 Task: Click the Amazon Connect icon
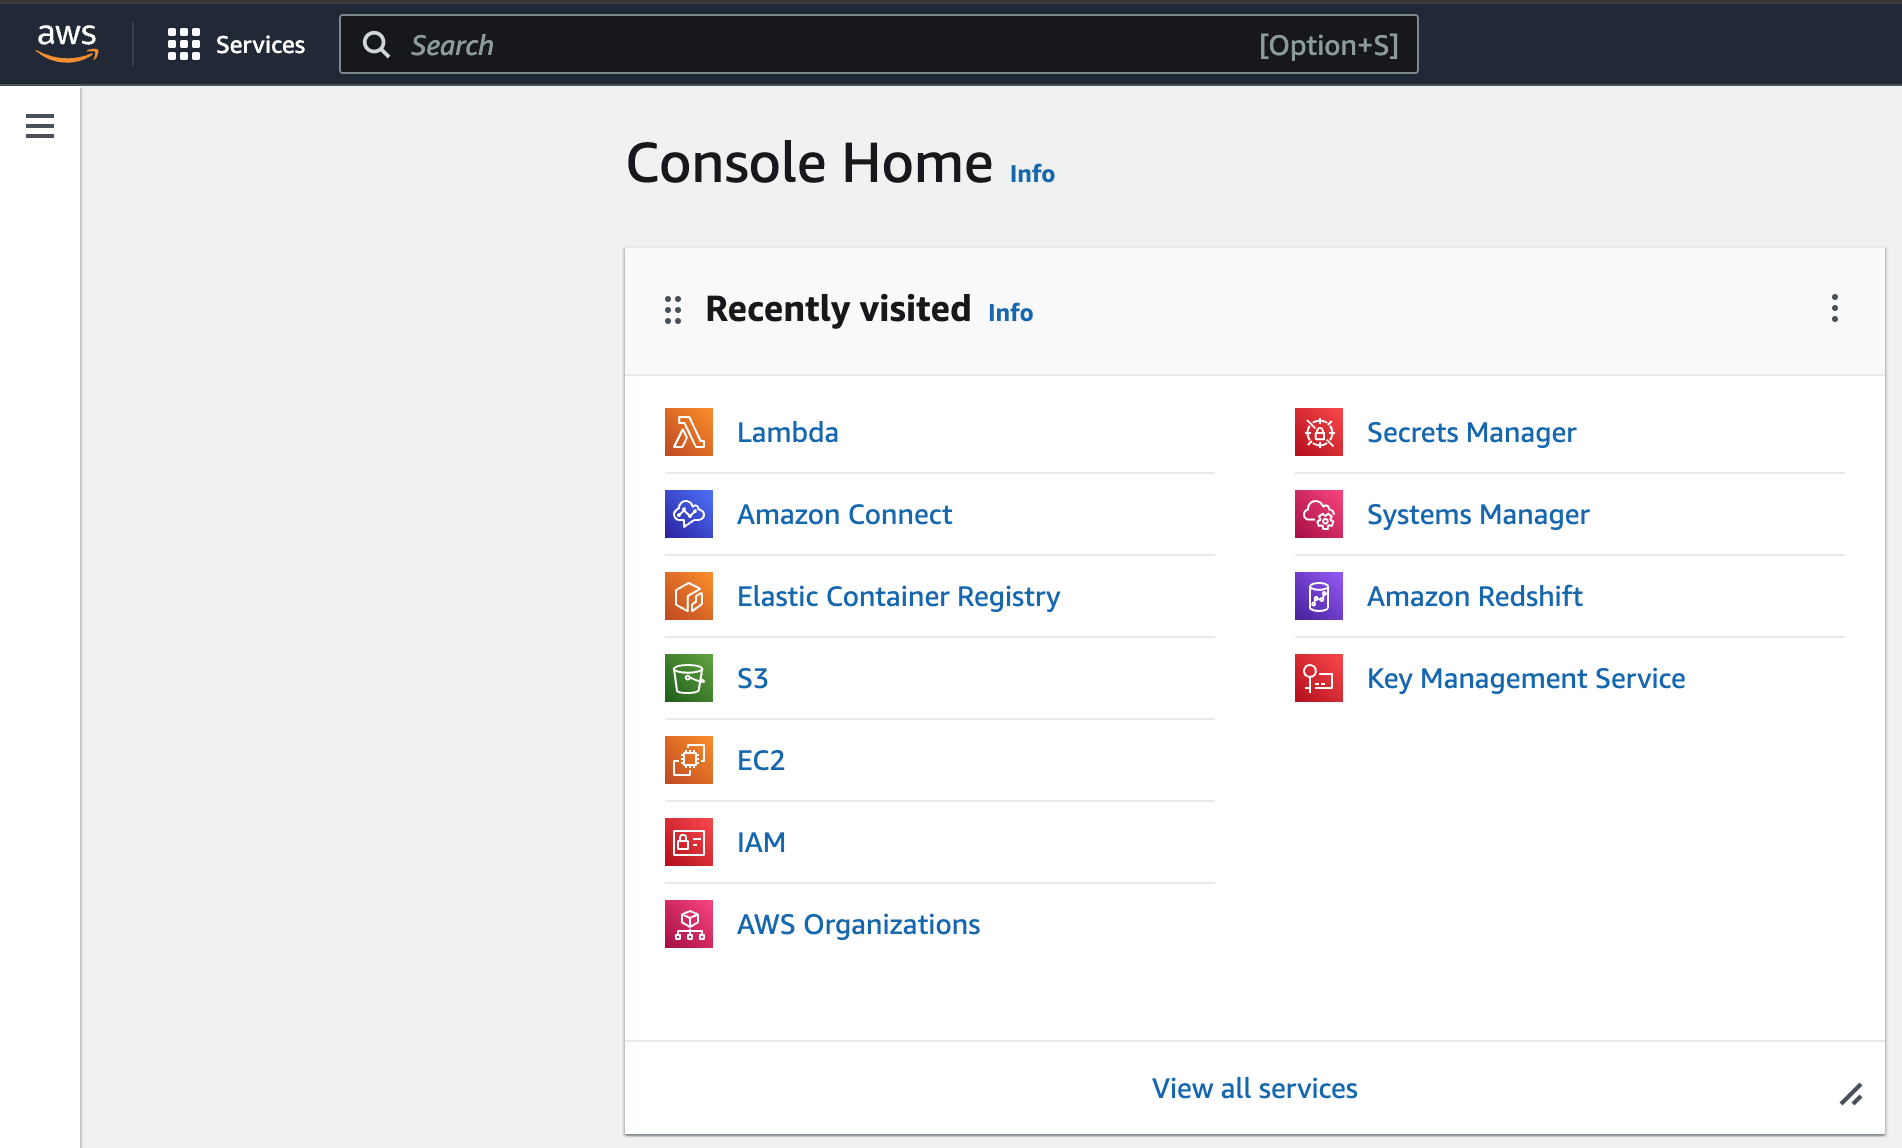click(688, 514)
